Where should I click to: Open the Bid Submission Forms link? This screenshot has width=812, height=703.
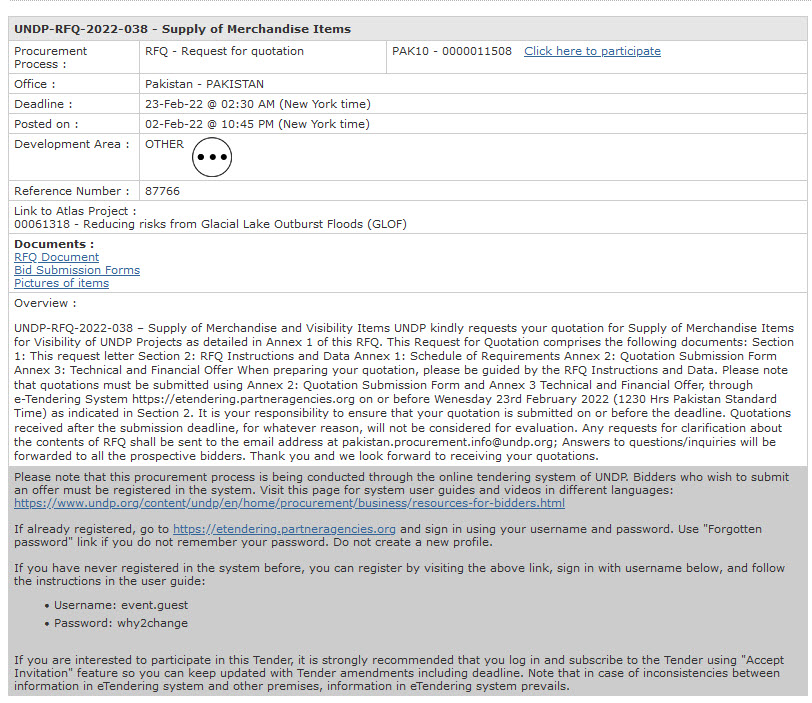point(77,270)
